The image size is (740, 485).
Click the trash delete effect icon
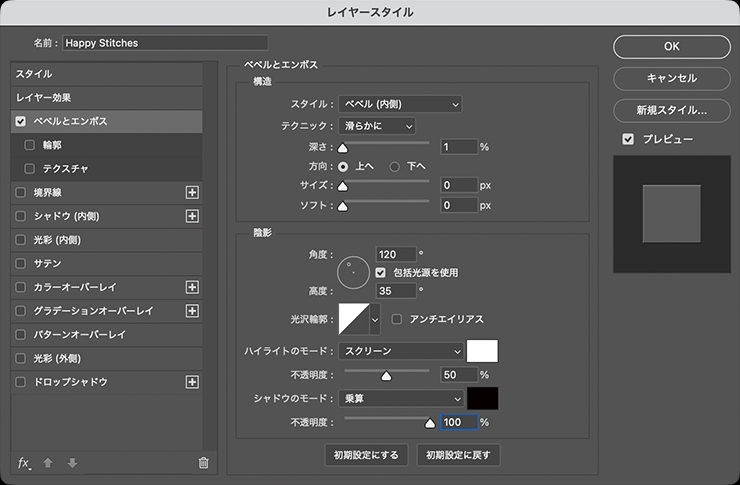click(204, 462)
